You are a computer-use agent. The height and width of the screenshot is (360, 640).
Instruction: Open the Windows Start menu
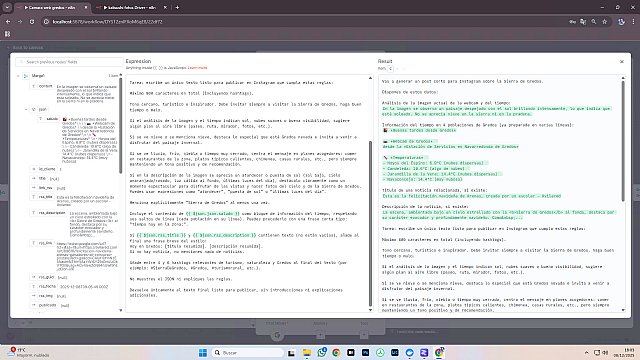(x=203, y=353)
